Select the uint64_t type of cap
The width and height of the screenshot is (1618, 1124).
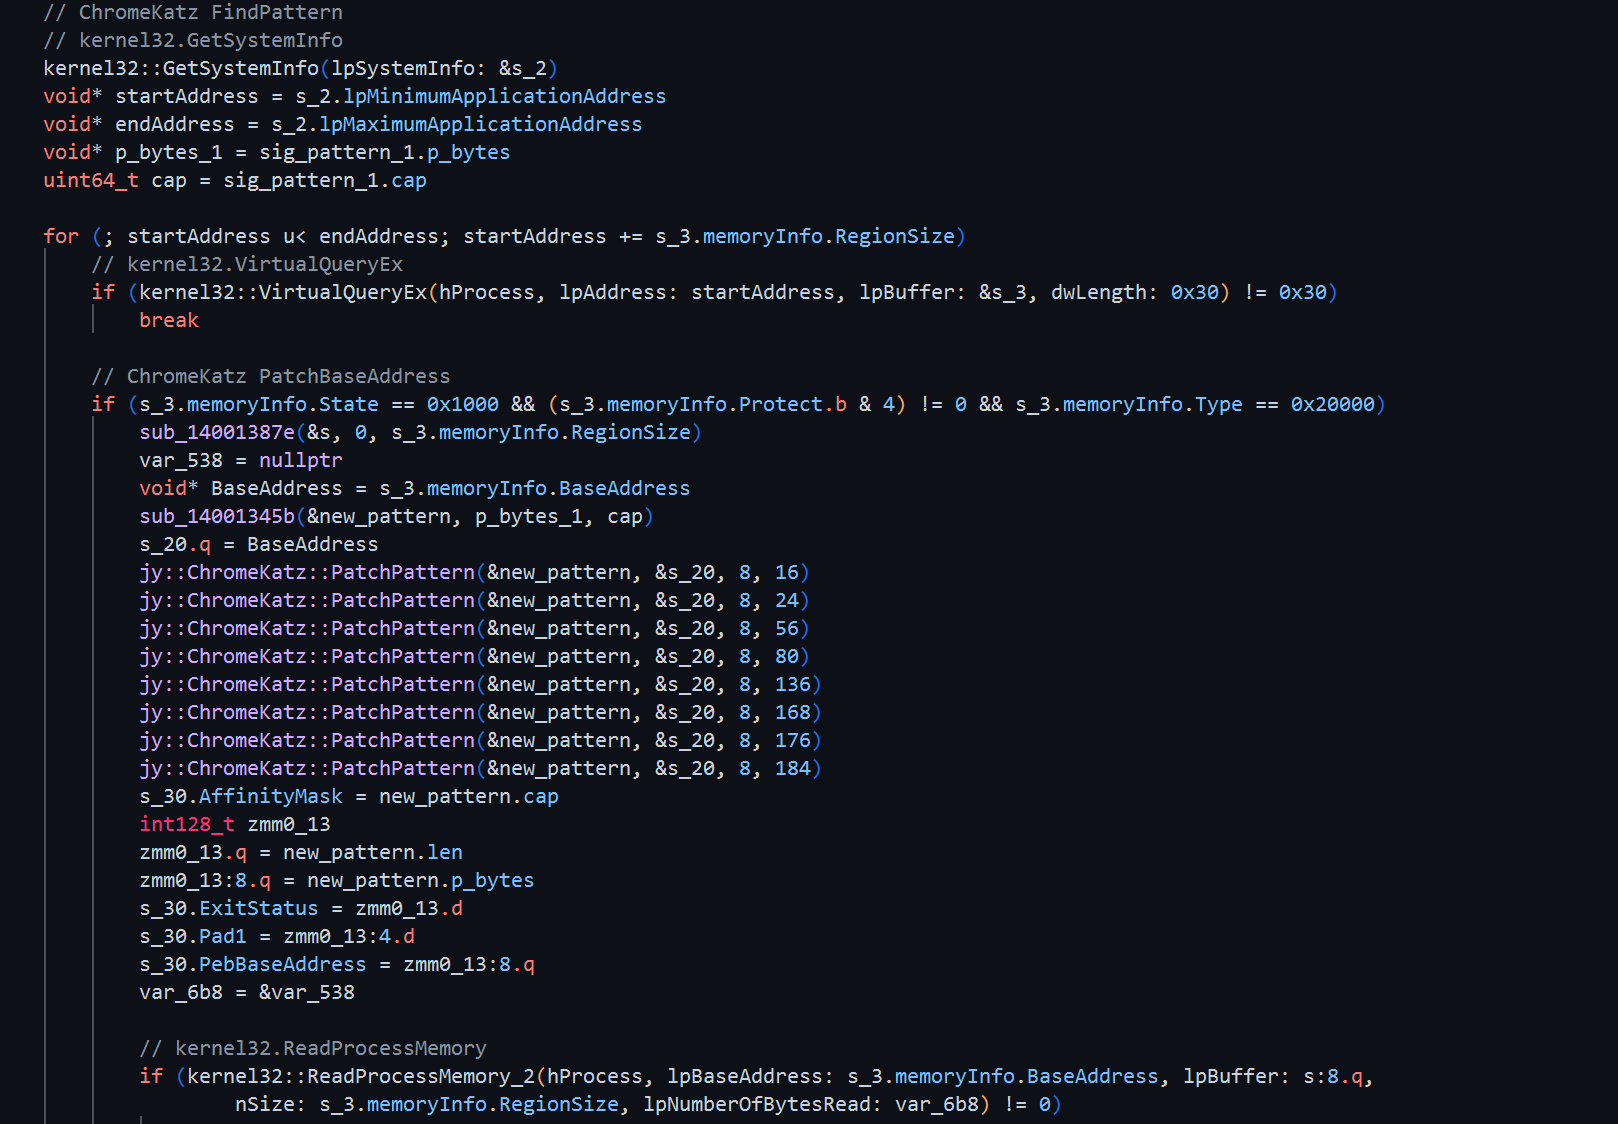click(x=91, y=180)
